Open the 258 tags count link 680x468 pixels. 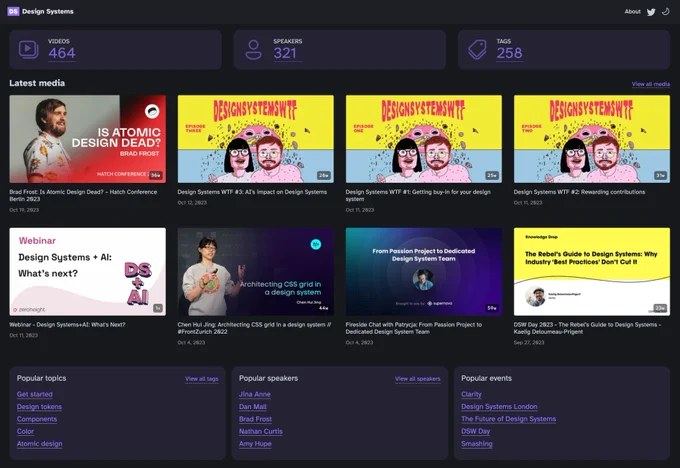coord(509,53)
